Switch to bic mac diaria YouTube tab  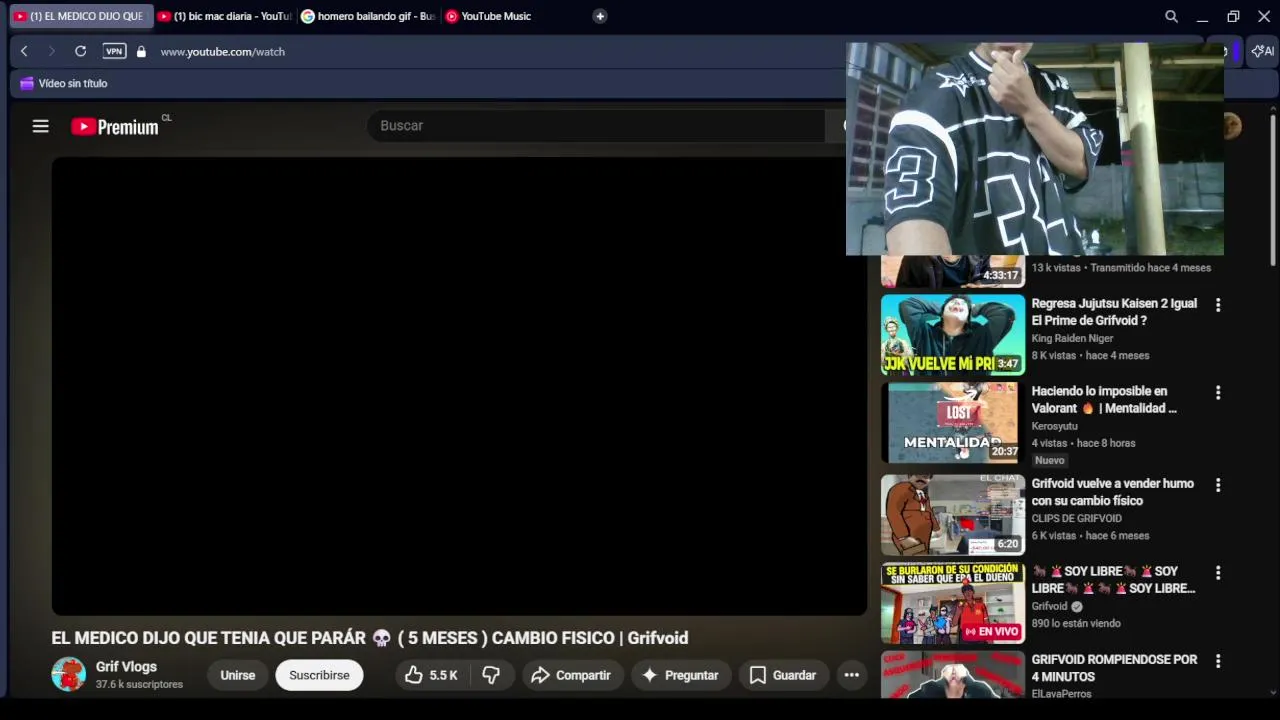pyautogui.click(x=225, y=16)
